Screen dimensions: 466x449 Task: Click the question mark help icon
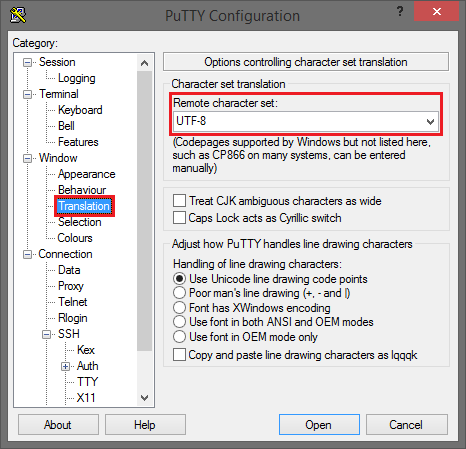400,11
